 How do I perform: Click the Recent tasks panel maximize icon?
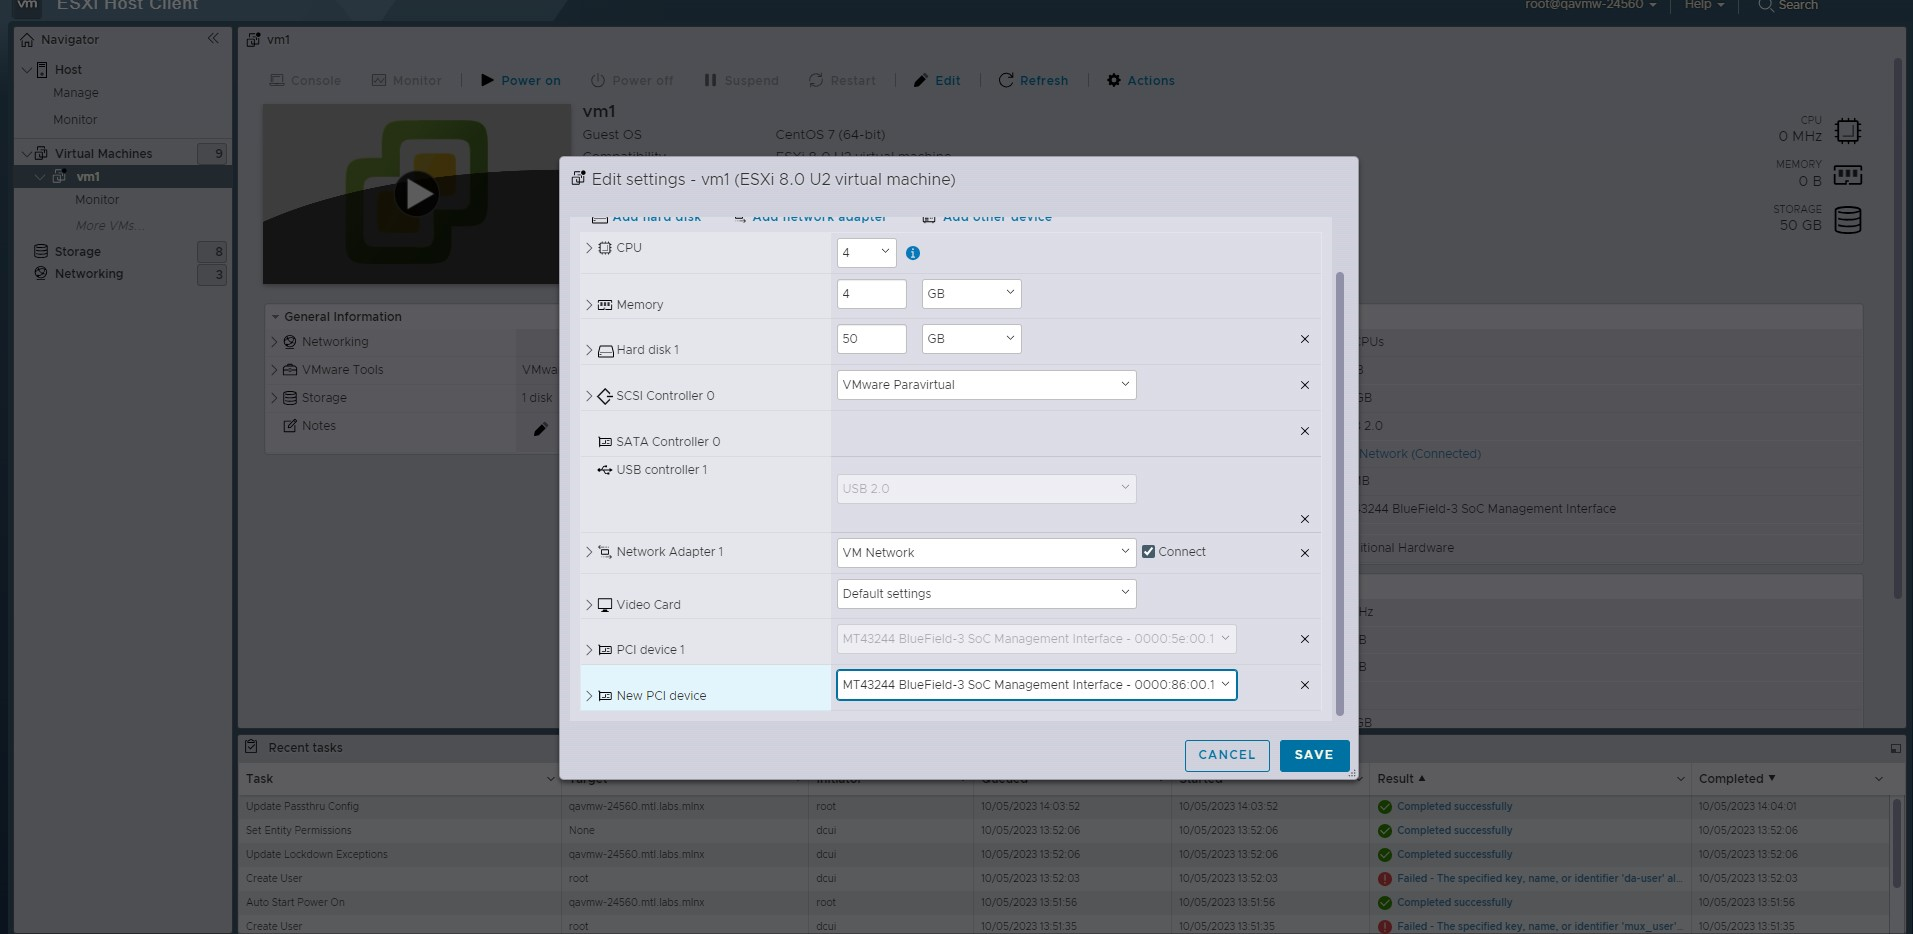point(1895,748)
